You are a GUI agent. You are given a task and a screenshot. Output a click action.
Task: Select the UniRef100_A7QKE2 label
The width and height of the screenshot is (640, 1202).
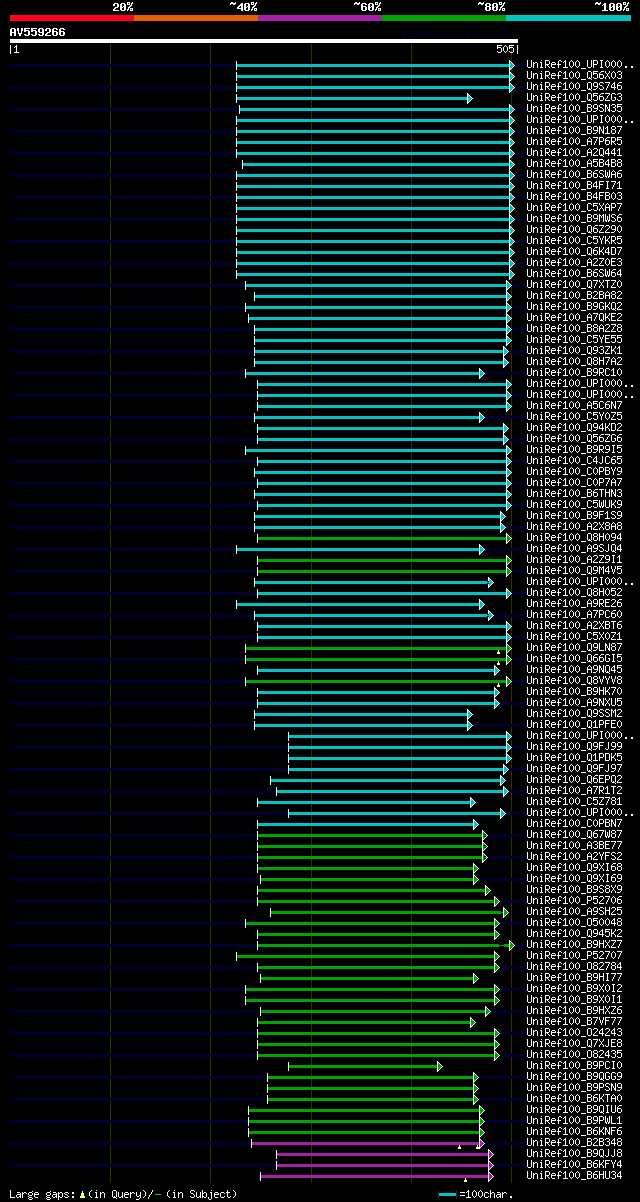tap(574, 317)
